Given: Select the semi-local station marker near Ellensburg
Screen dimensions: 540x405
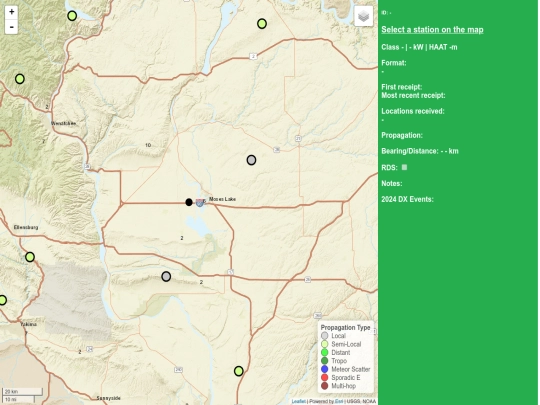Looking at the screenshot, I should (x=30, y=257).
